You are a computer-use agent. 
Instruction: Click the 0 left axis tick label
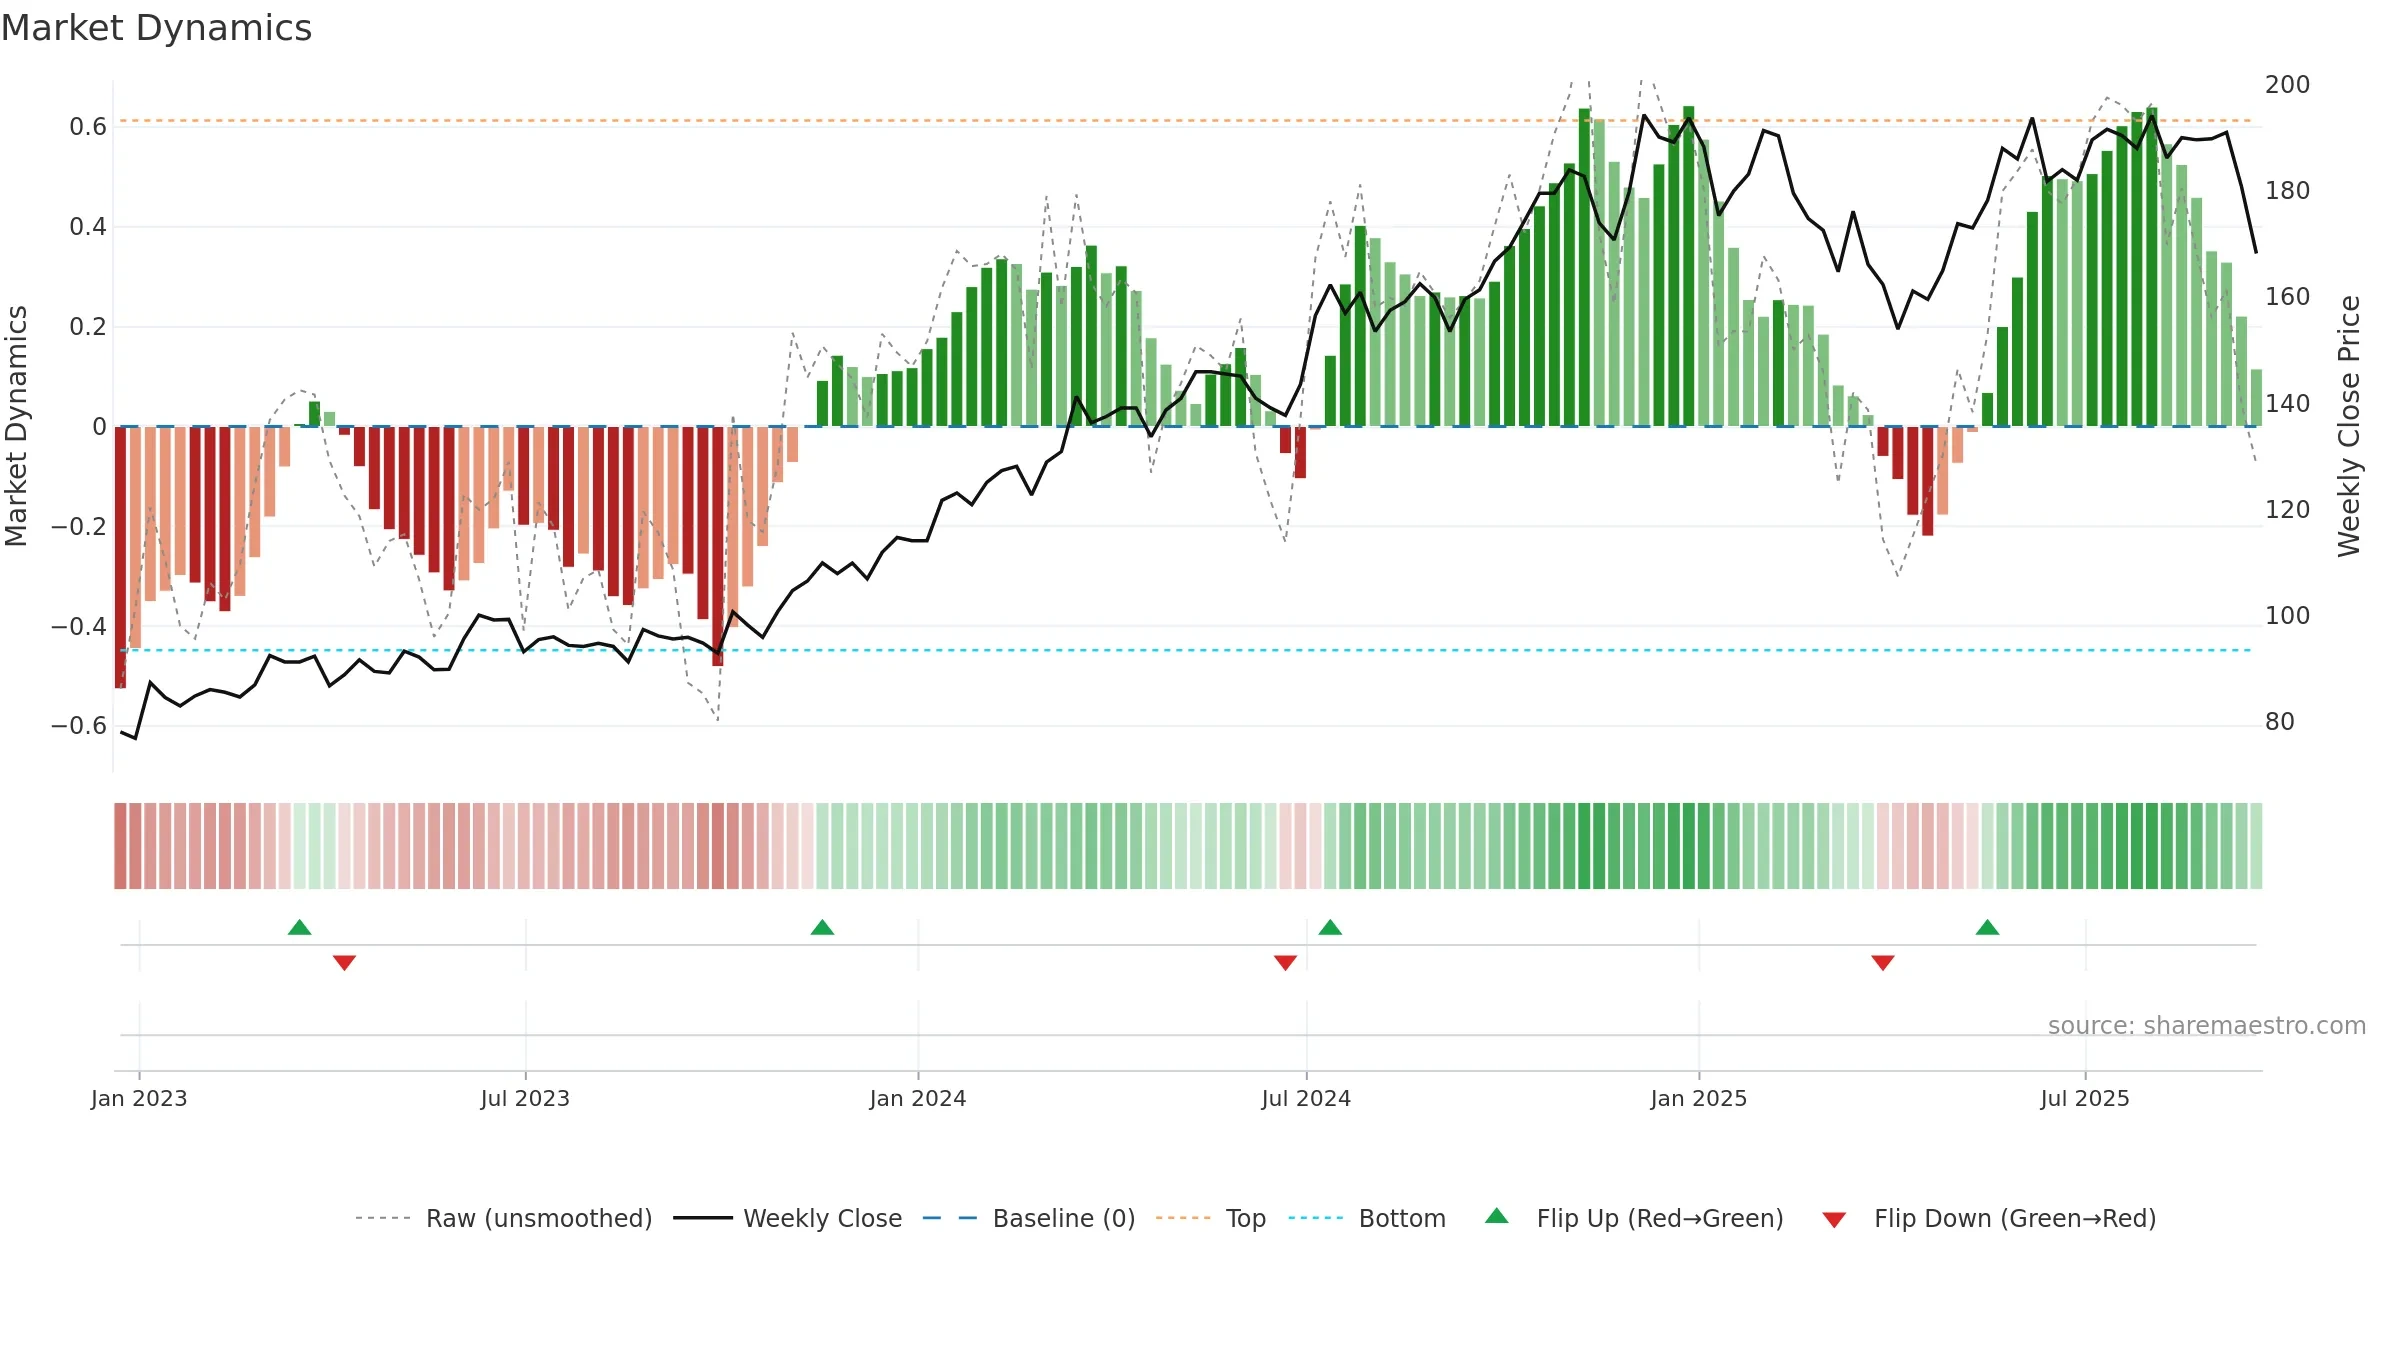point(99,427)
